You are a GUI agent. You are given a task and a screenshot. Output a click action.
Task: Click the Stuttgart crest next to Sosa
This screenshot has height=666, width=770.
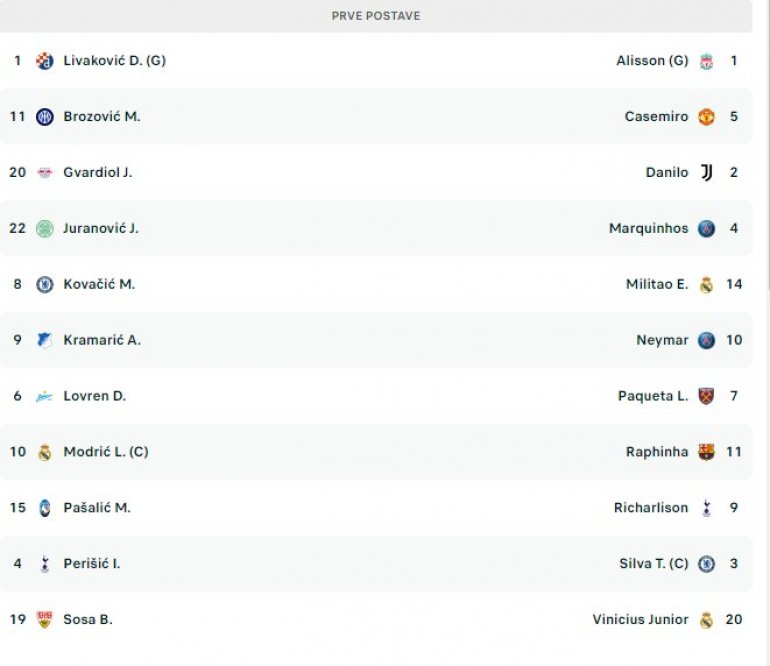point(44,620)
